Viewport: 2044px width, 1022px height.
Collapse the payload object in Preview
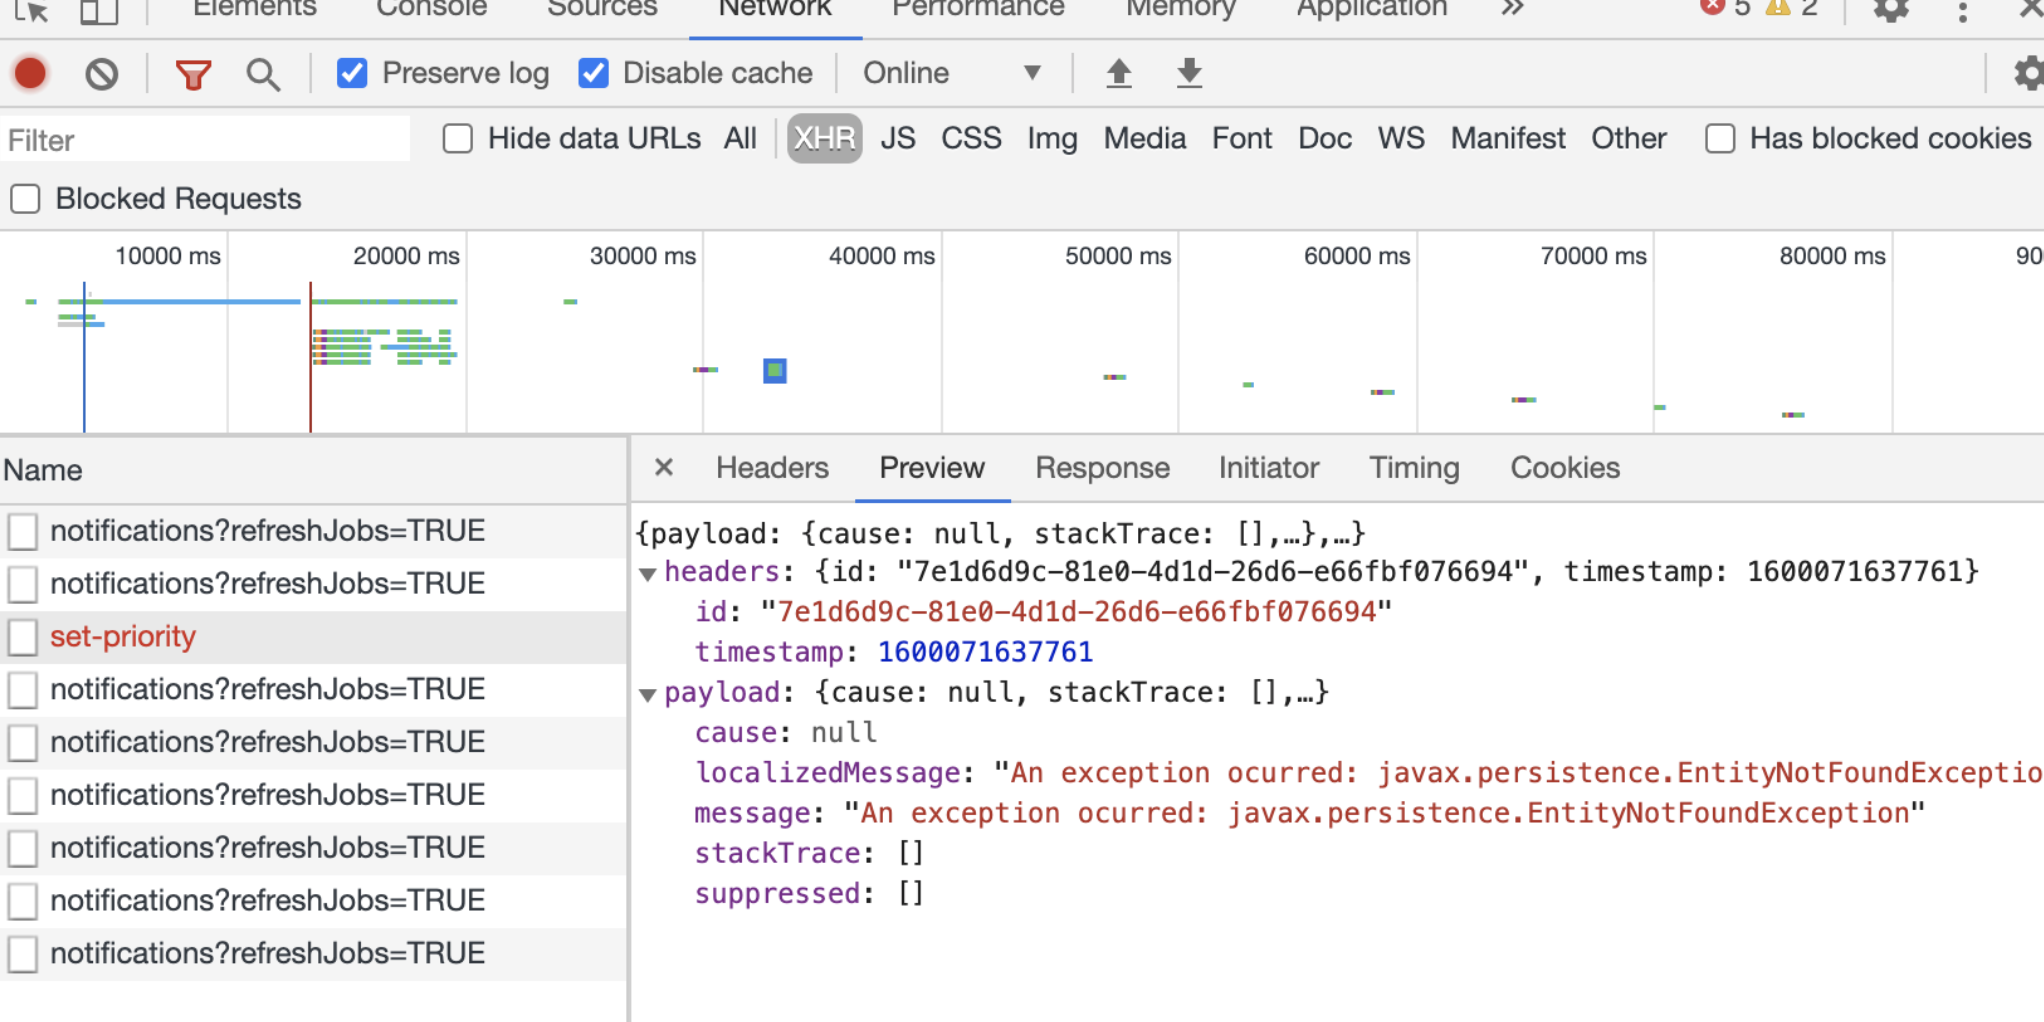(x=648, y=692)
